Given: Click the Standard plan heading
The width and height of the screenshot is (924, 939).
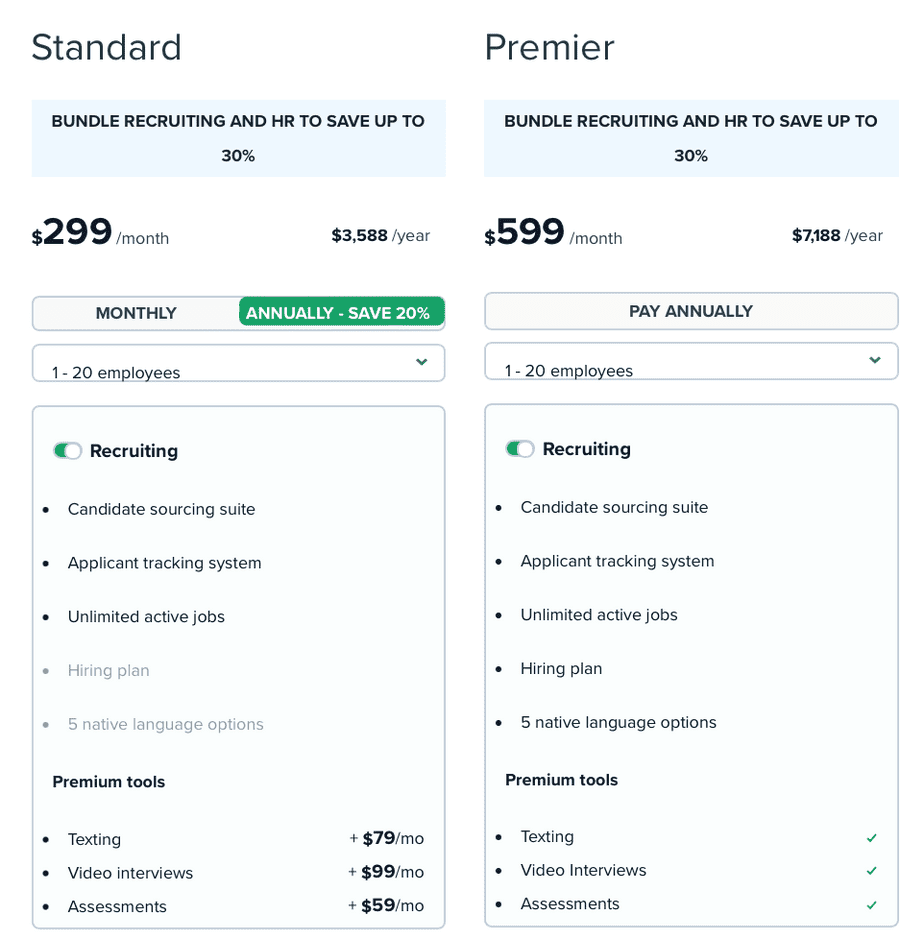Looking at the screenshot, I should (107, 48).
